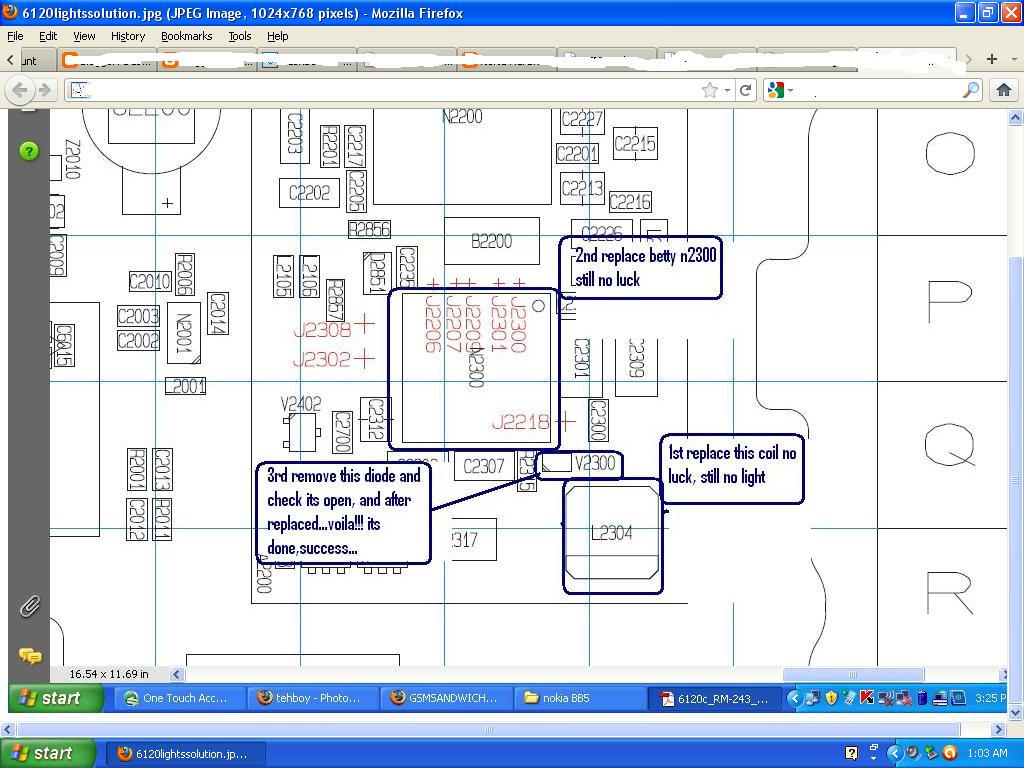Click the paperclip icon on the left sidebar
The image size is (1024, 768).
tap(29, 606)
